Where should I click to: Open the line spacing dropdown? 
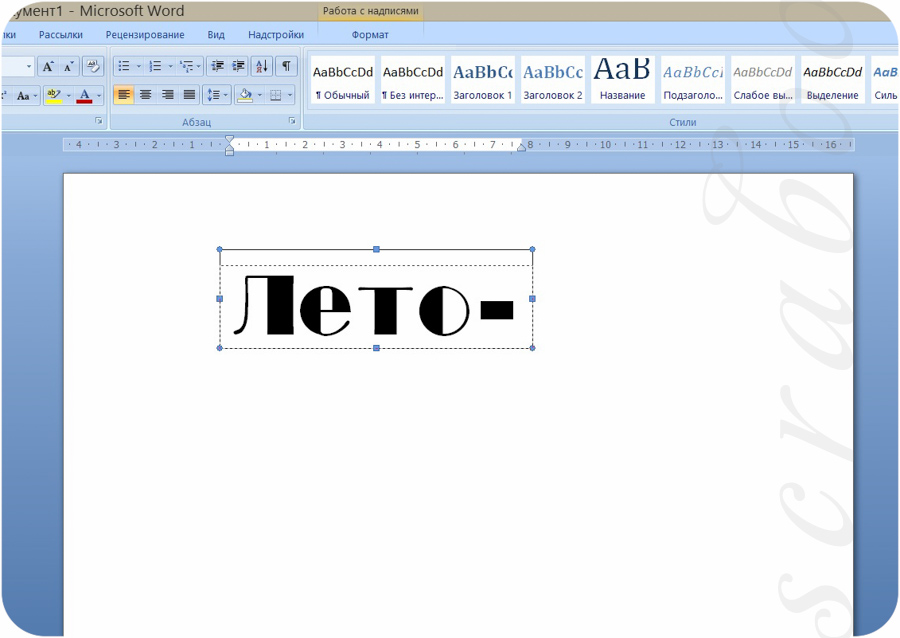[x=217, y=95]
